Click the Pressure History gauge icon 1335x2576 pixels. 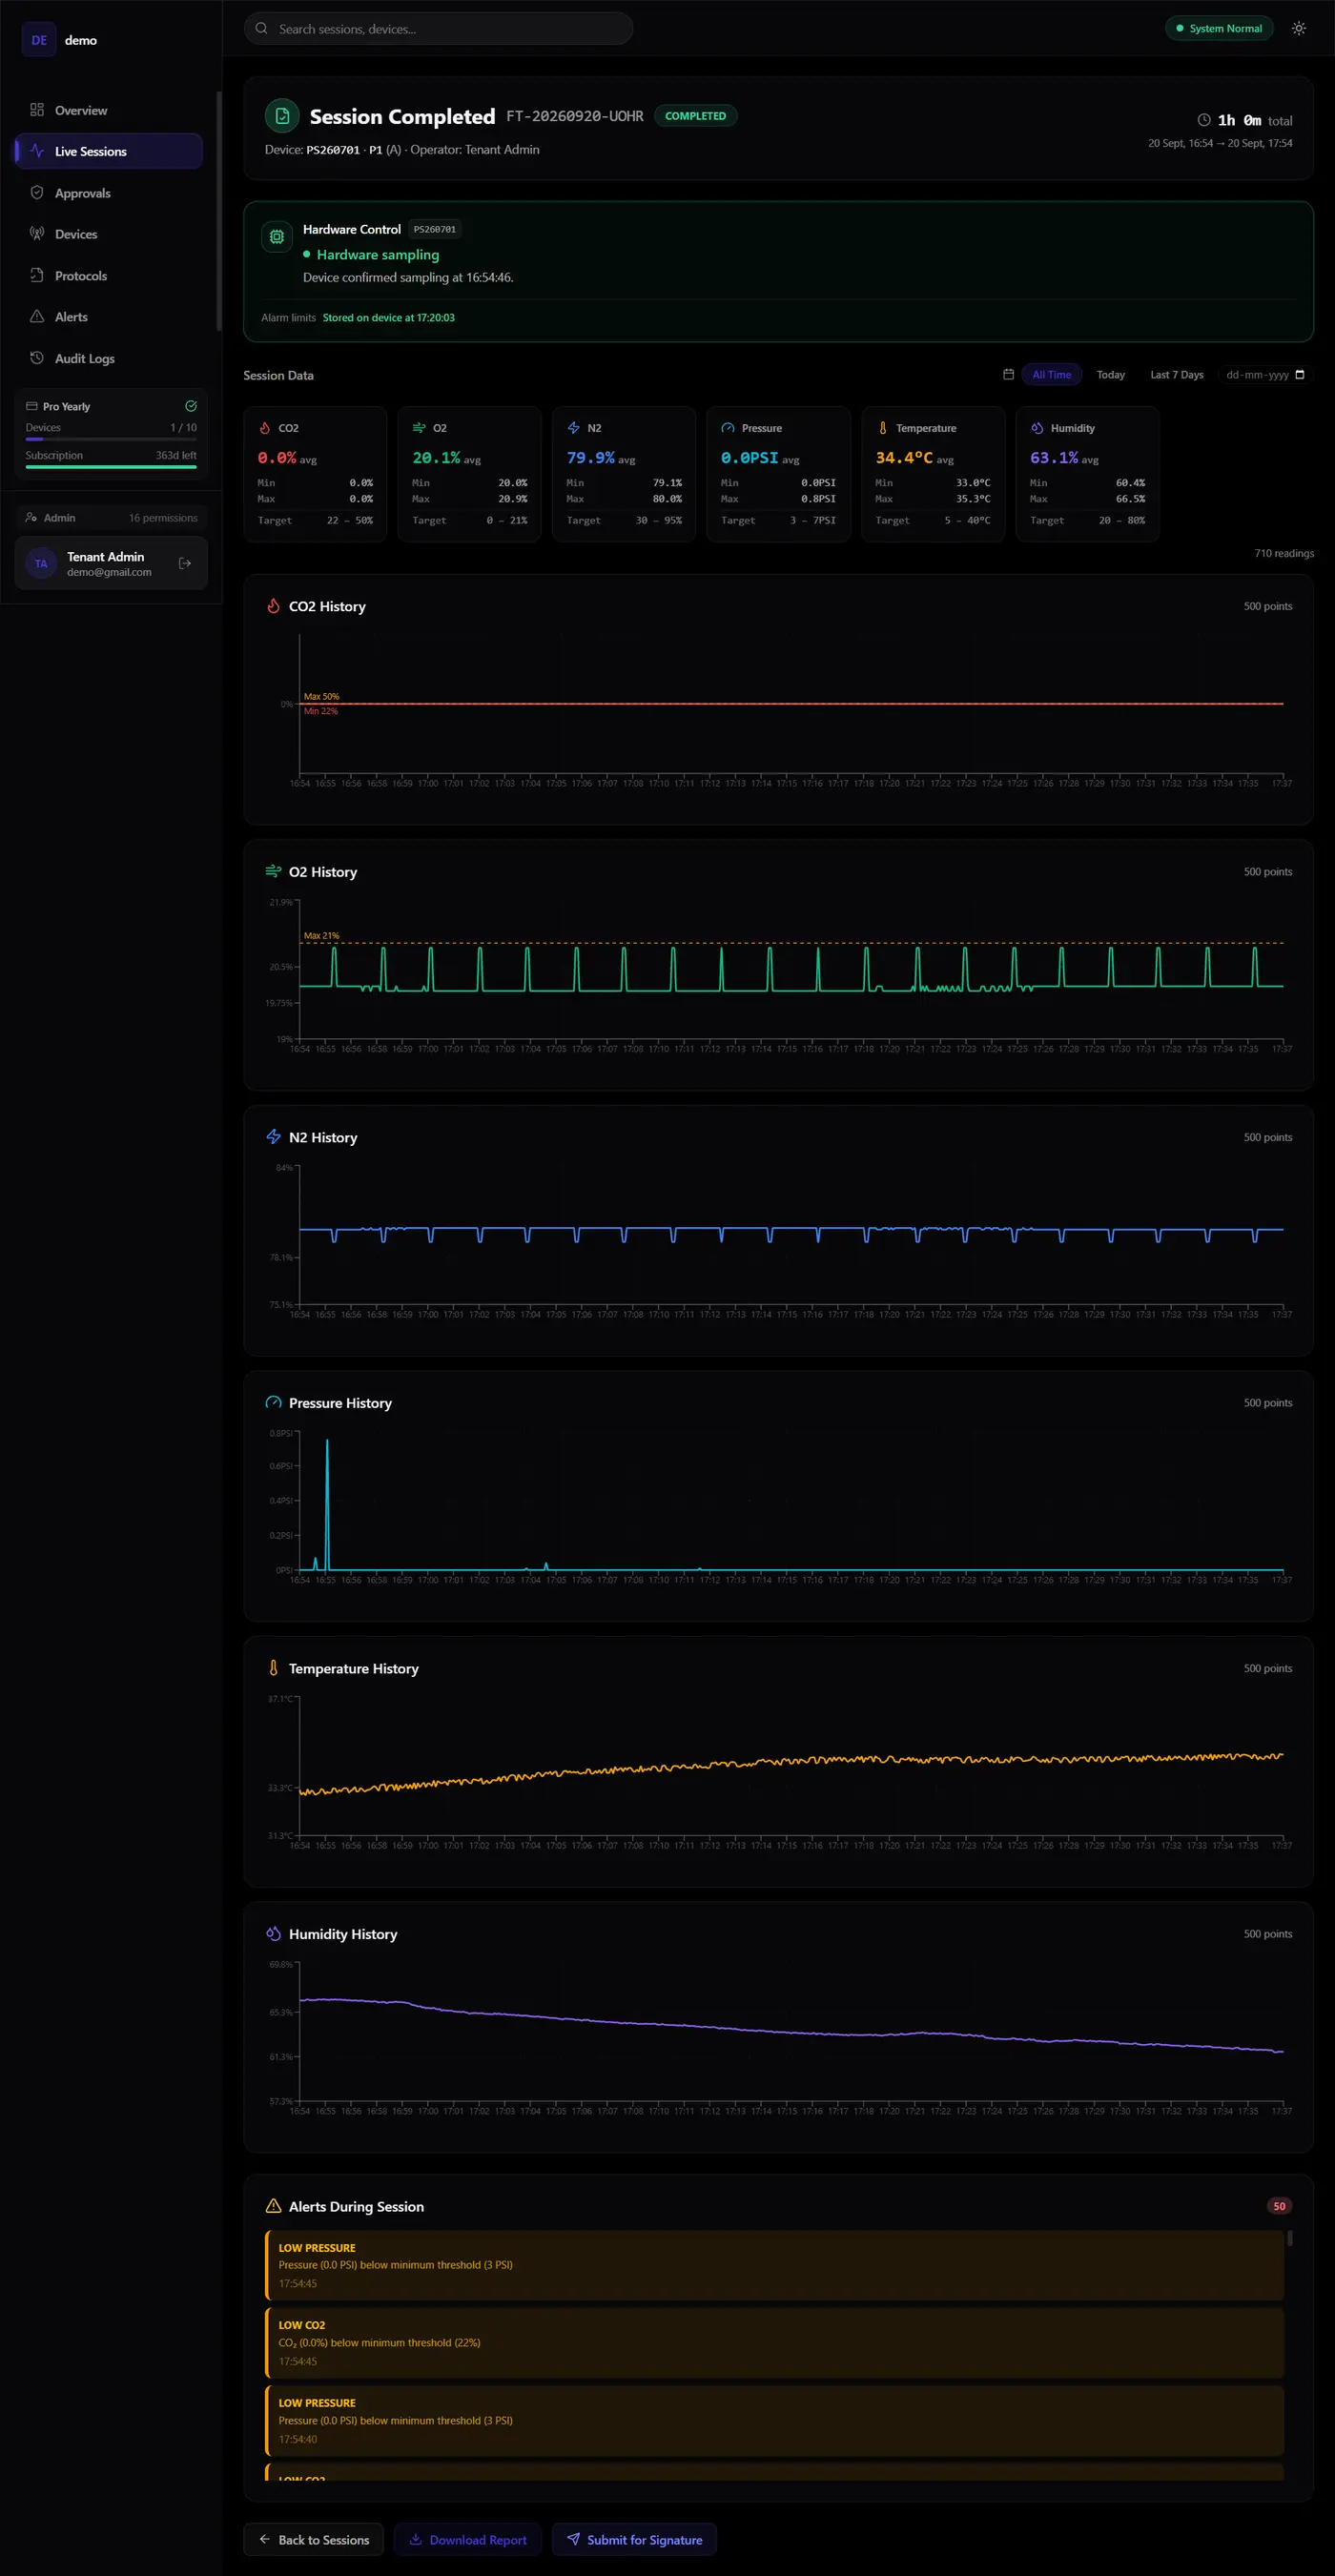273,1402
